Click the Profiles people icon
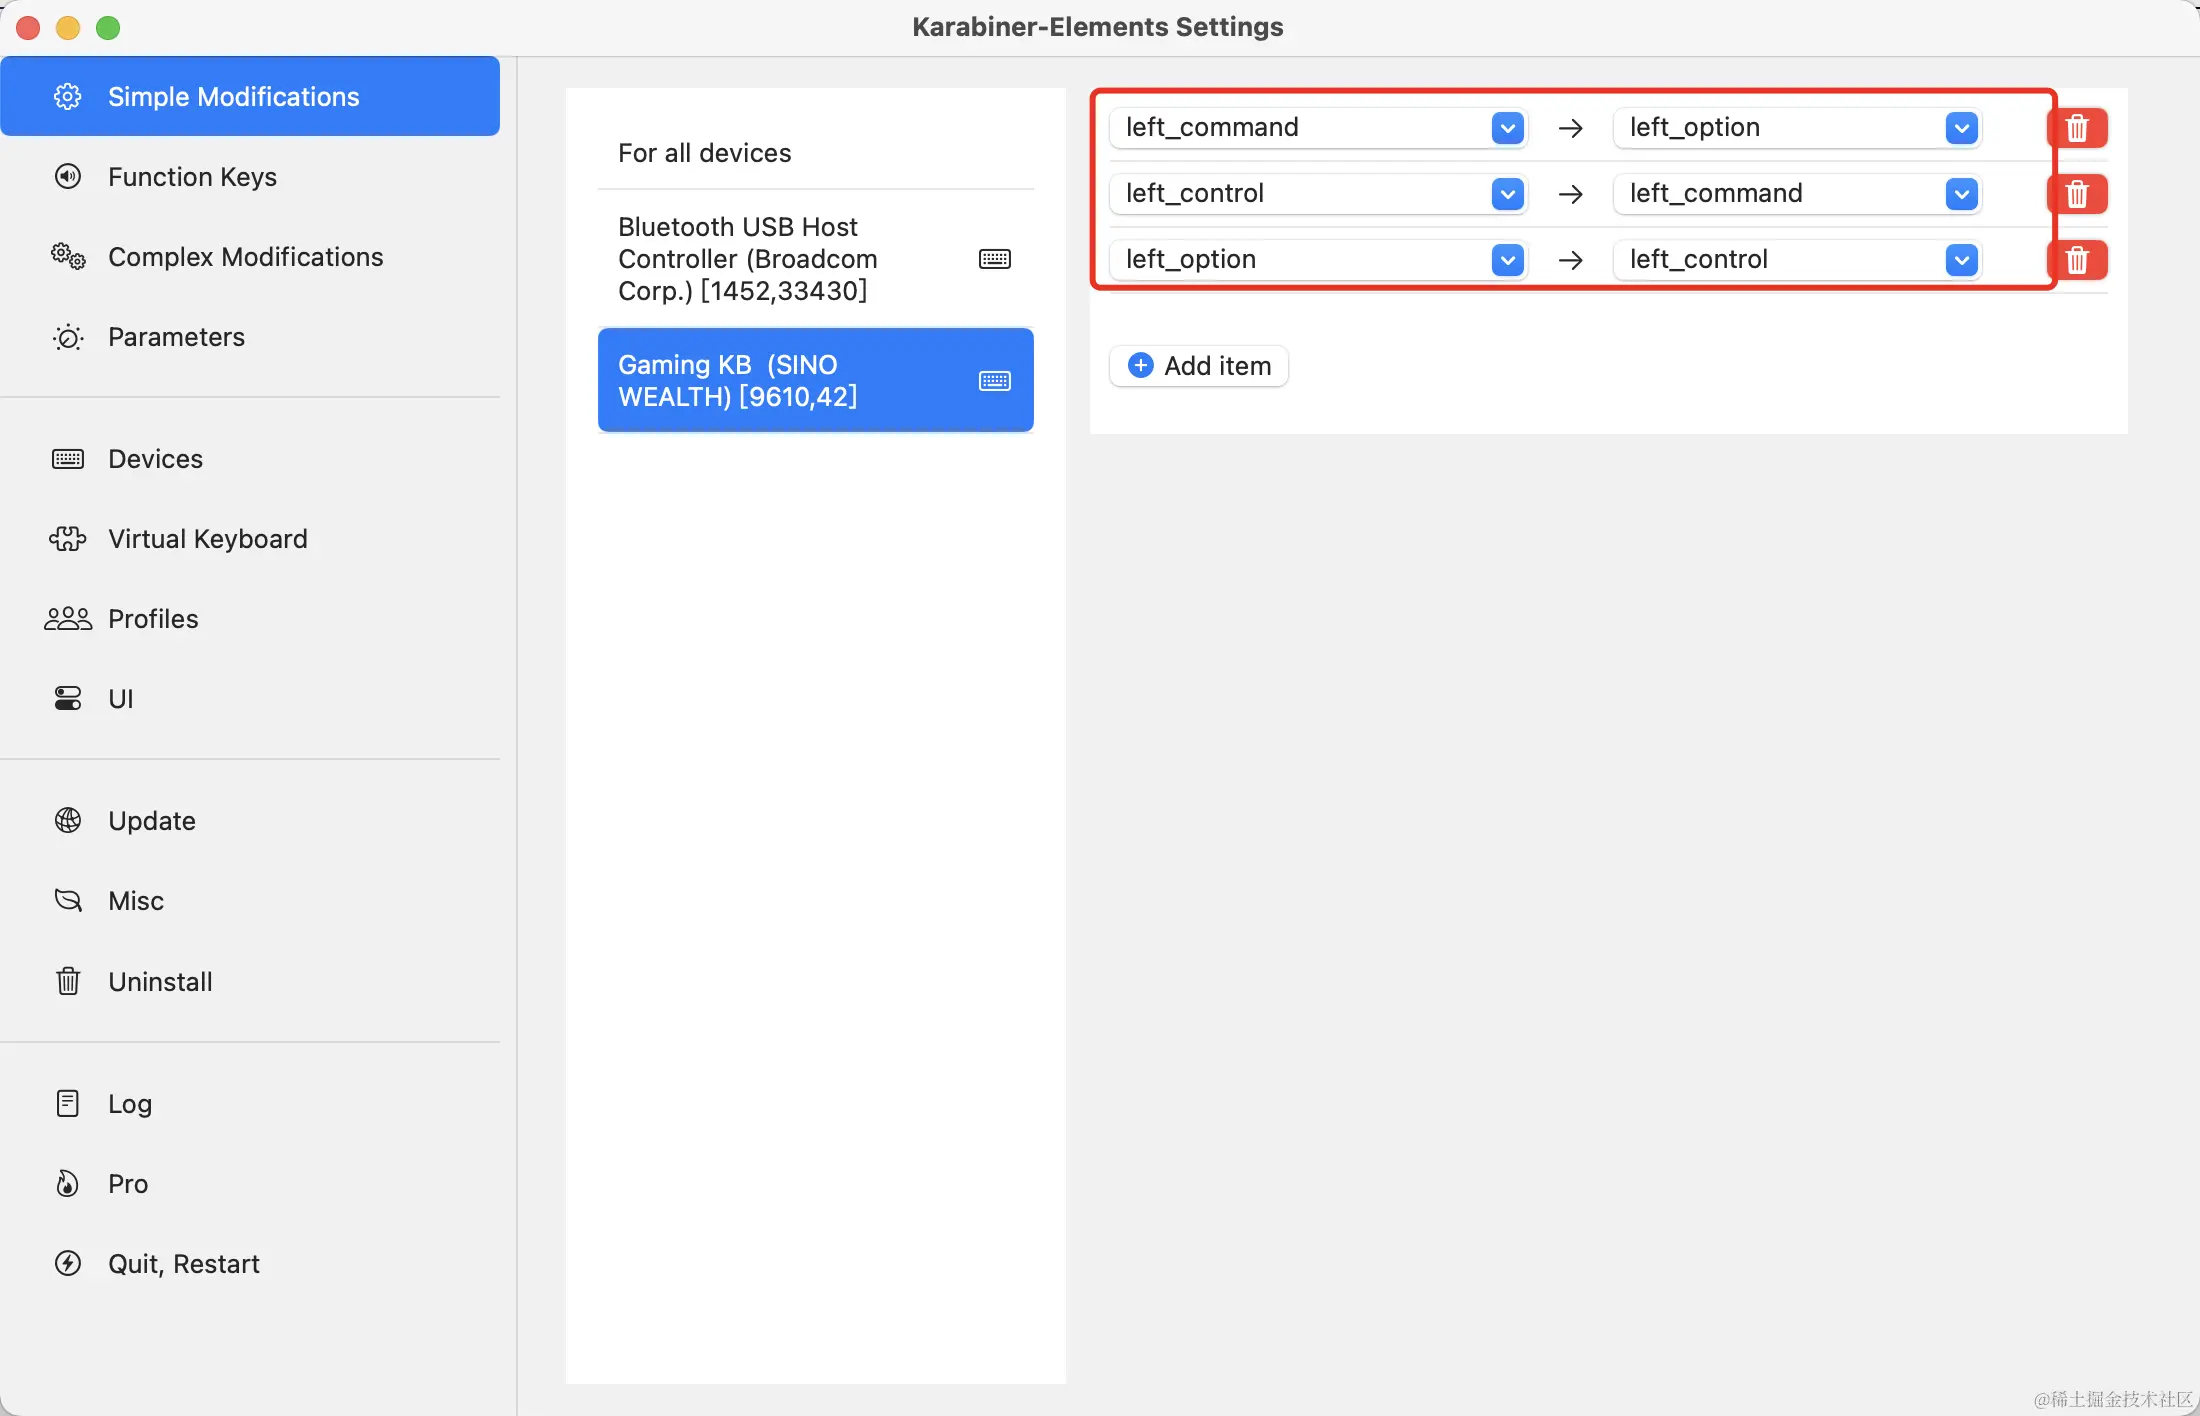The height and width of the screenshot is (1416, 2200). coord(68,619)
